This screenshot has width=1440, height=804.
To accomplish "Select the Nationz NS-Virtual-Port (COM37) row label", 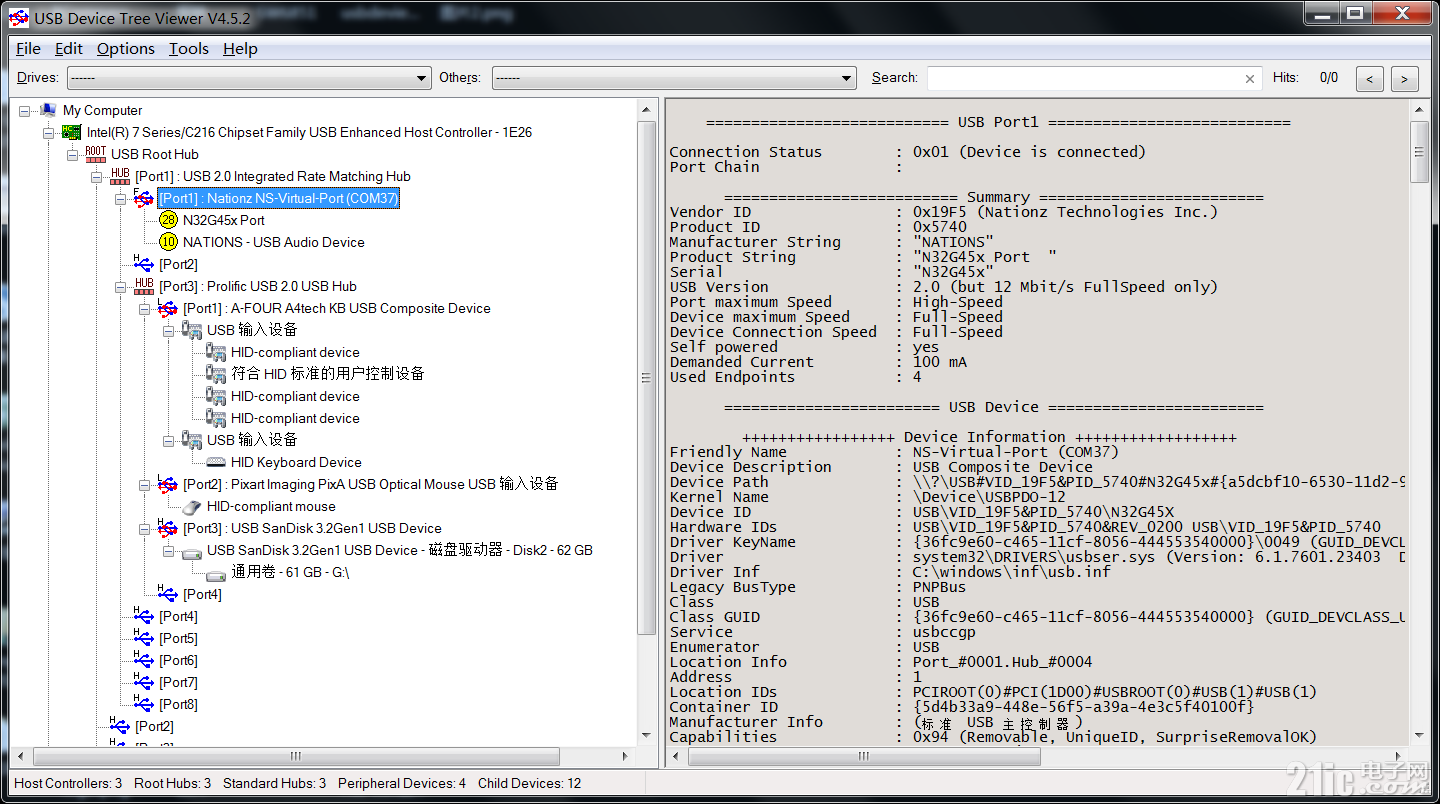I will pos(279,198).
